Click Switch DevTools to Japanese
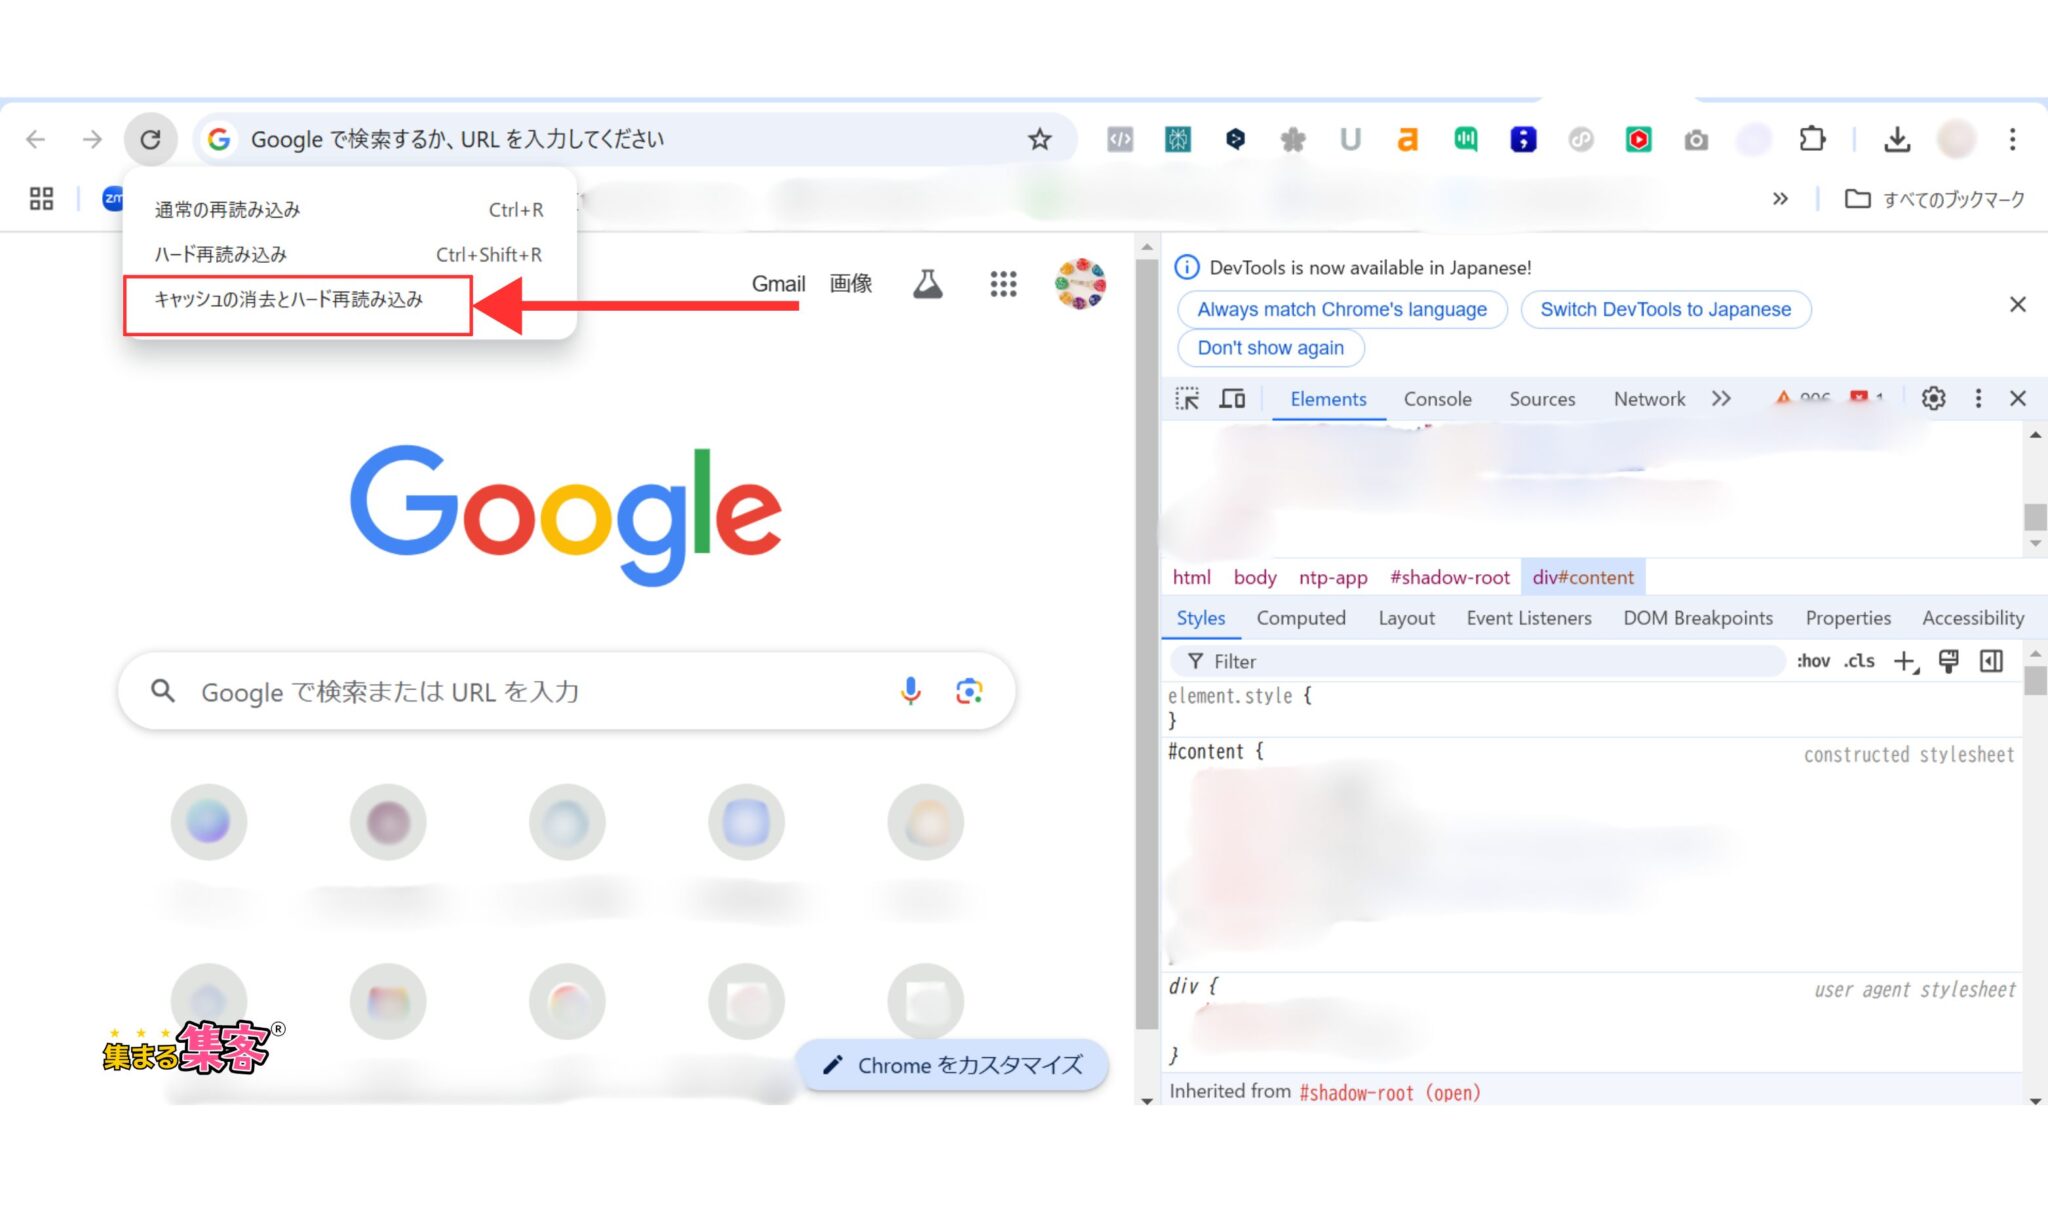 click(x=1666, y=310)
